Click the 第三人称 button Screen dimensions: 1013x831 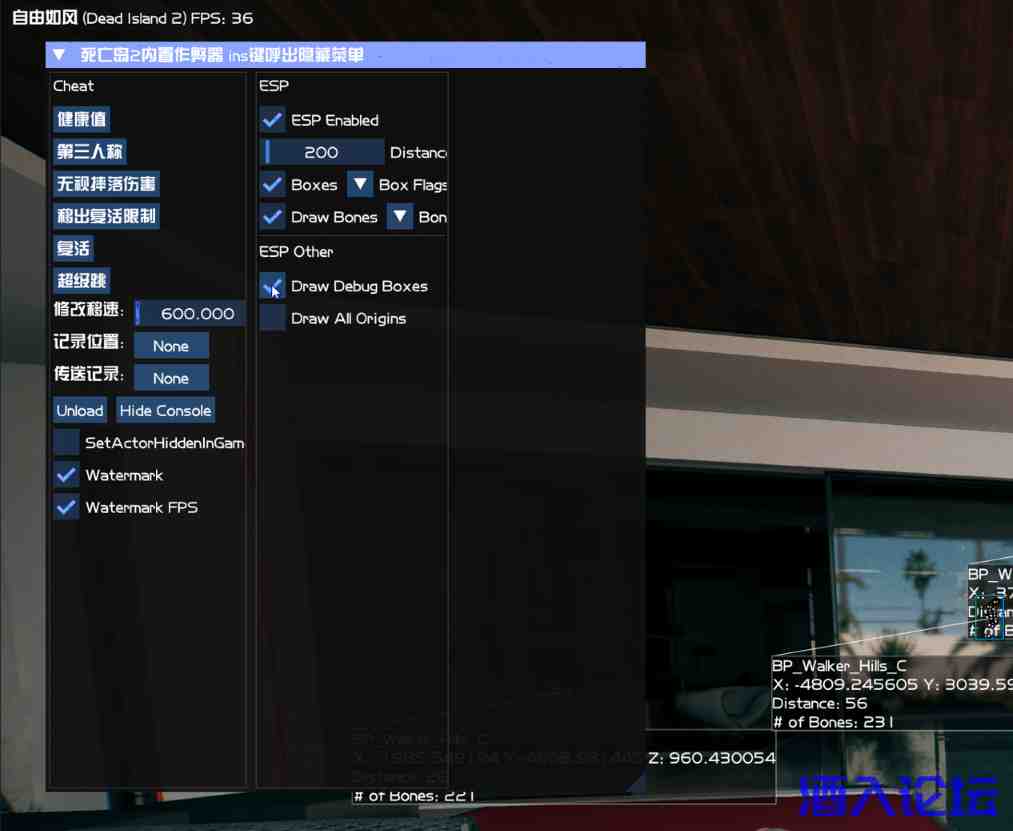pos(90,152)
